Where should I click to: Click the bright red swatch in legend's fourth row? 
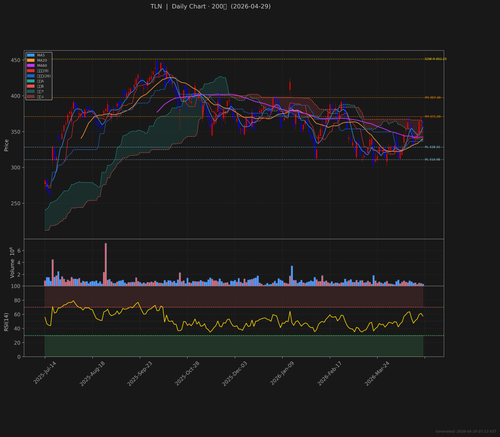pyautogui.click(x=31, y=71)
